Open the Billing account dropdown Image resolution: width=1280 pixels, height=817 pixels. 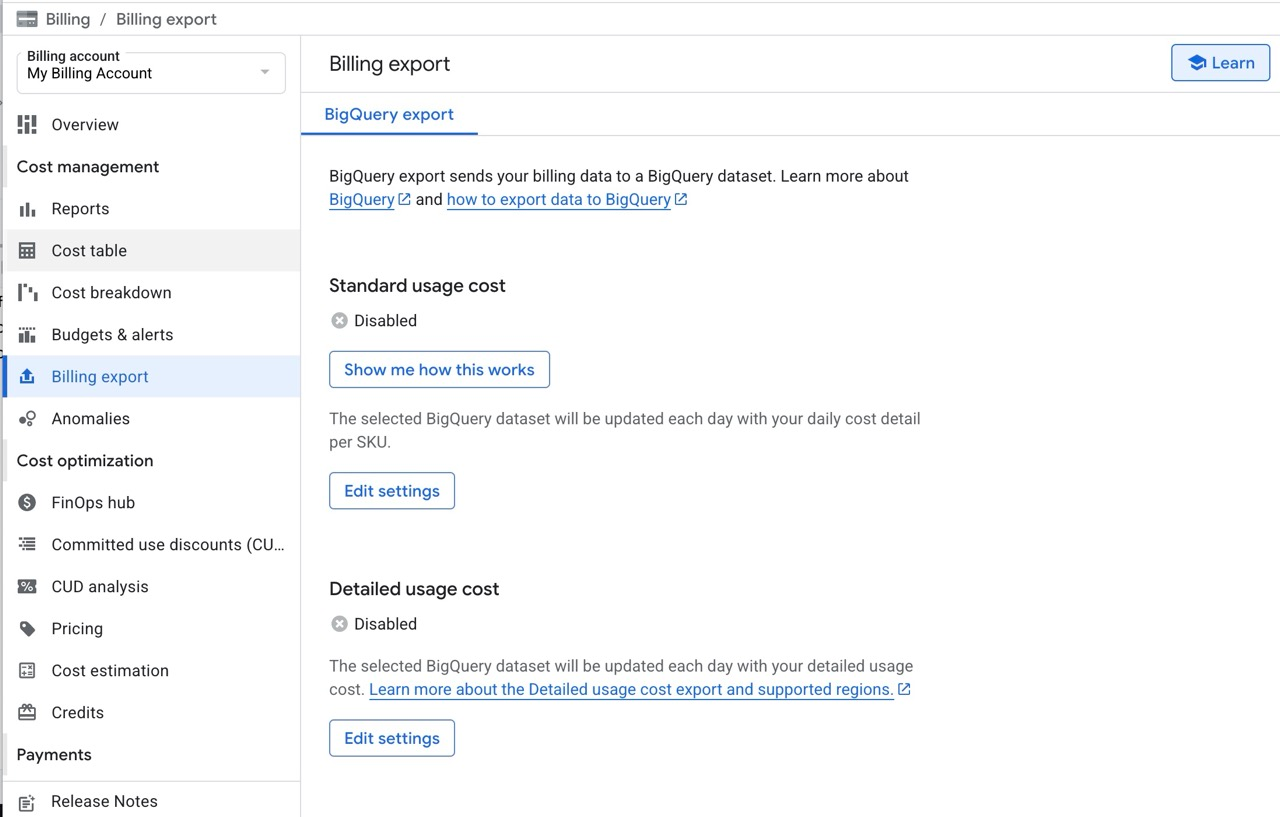(264, 71)
